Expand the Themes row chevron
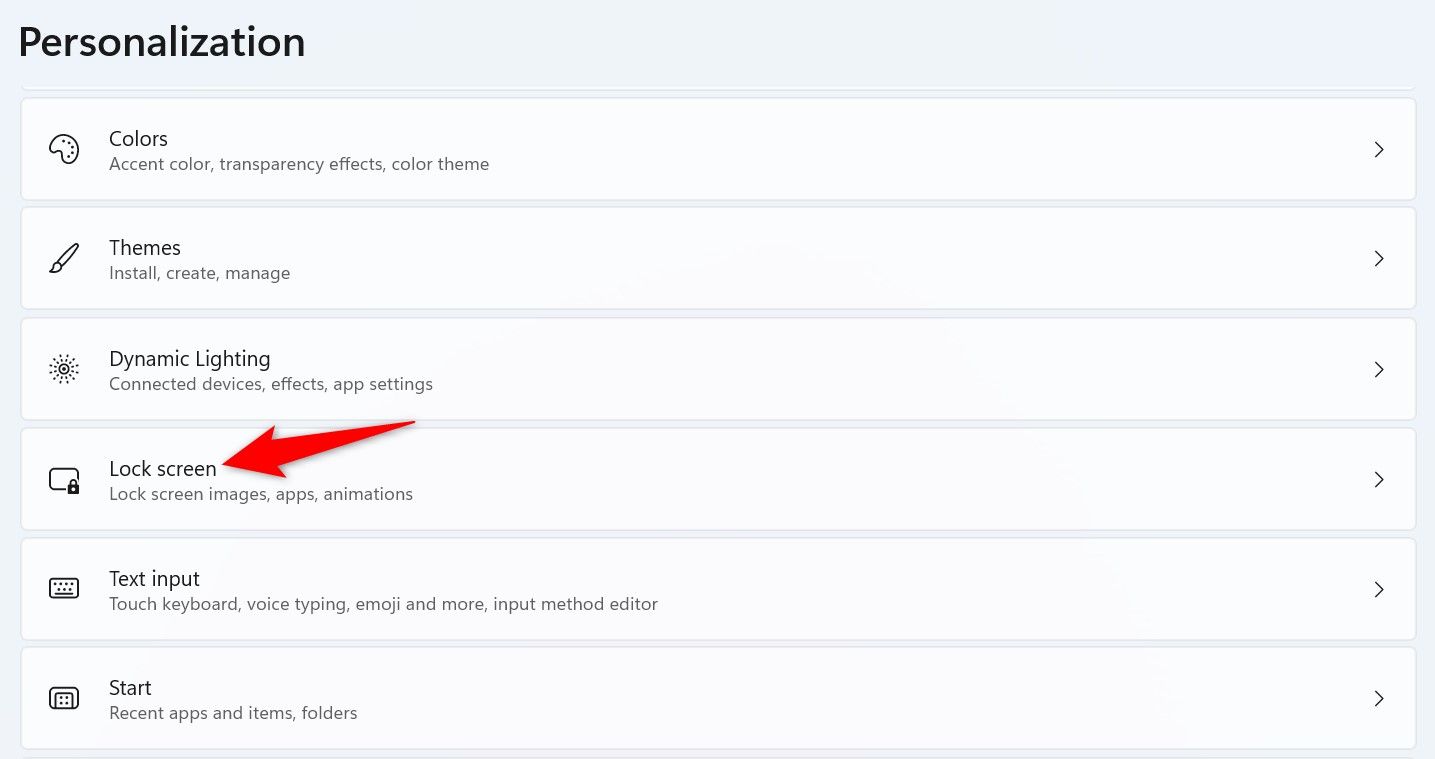The height and width of the screenshot is (759, 1435). coord(1379,259)
